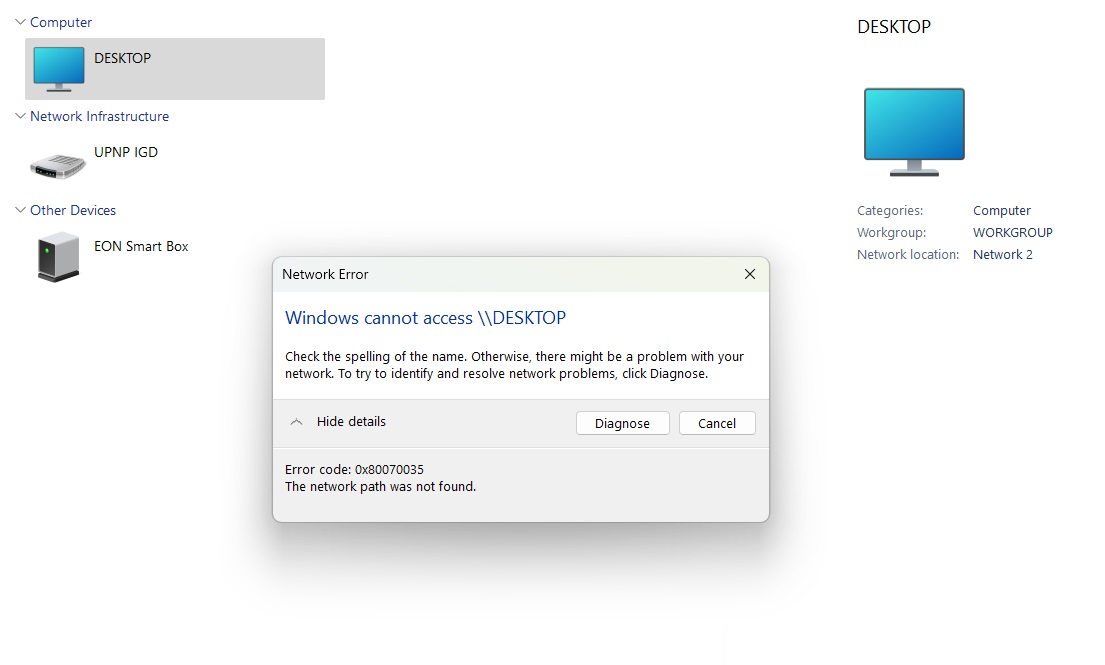Viewport: 1105px width, 665px height.
Task: Collapse the Network Infrastructure group chevron
Action: [x=20, y=116]
